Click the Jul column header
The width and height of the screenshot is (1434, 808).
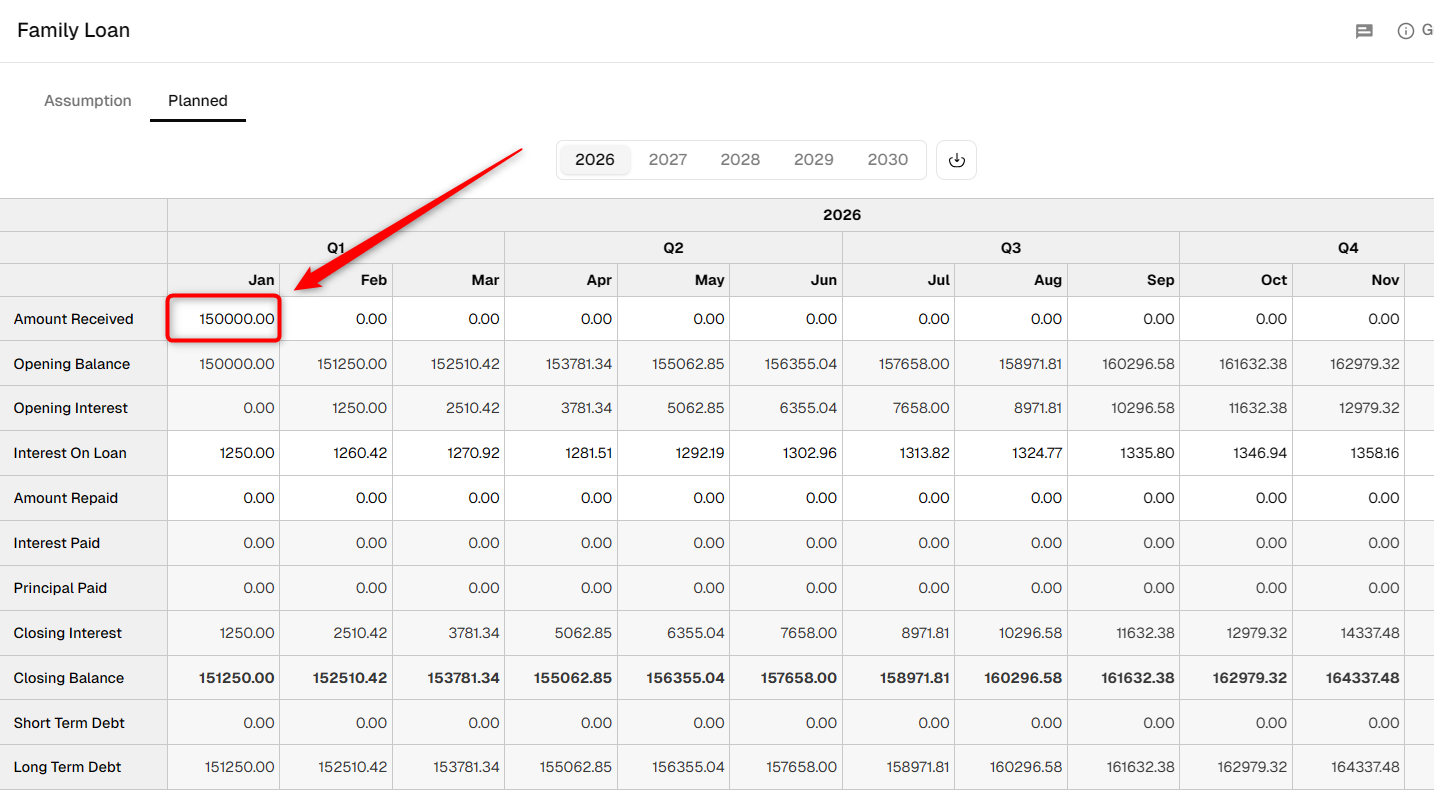pyautogui.click(x=899, y=280)
